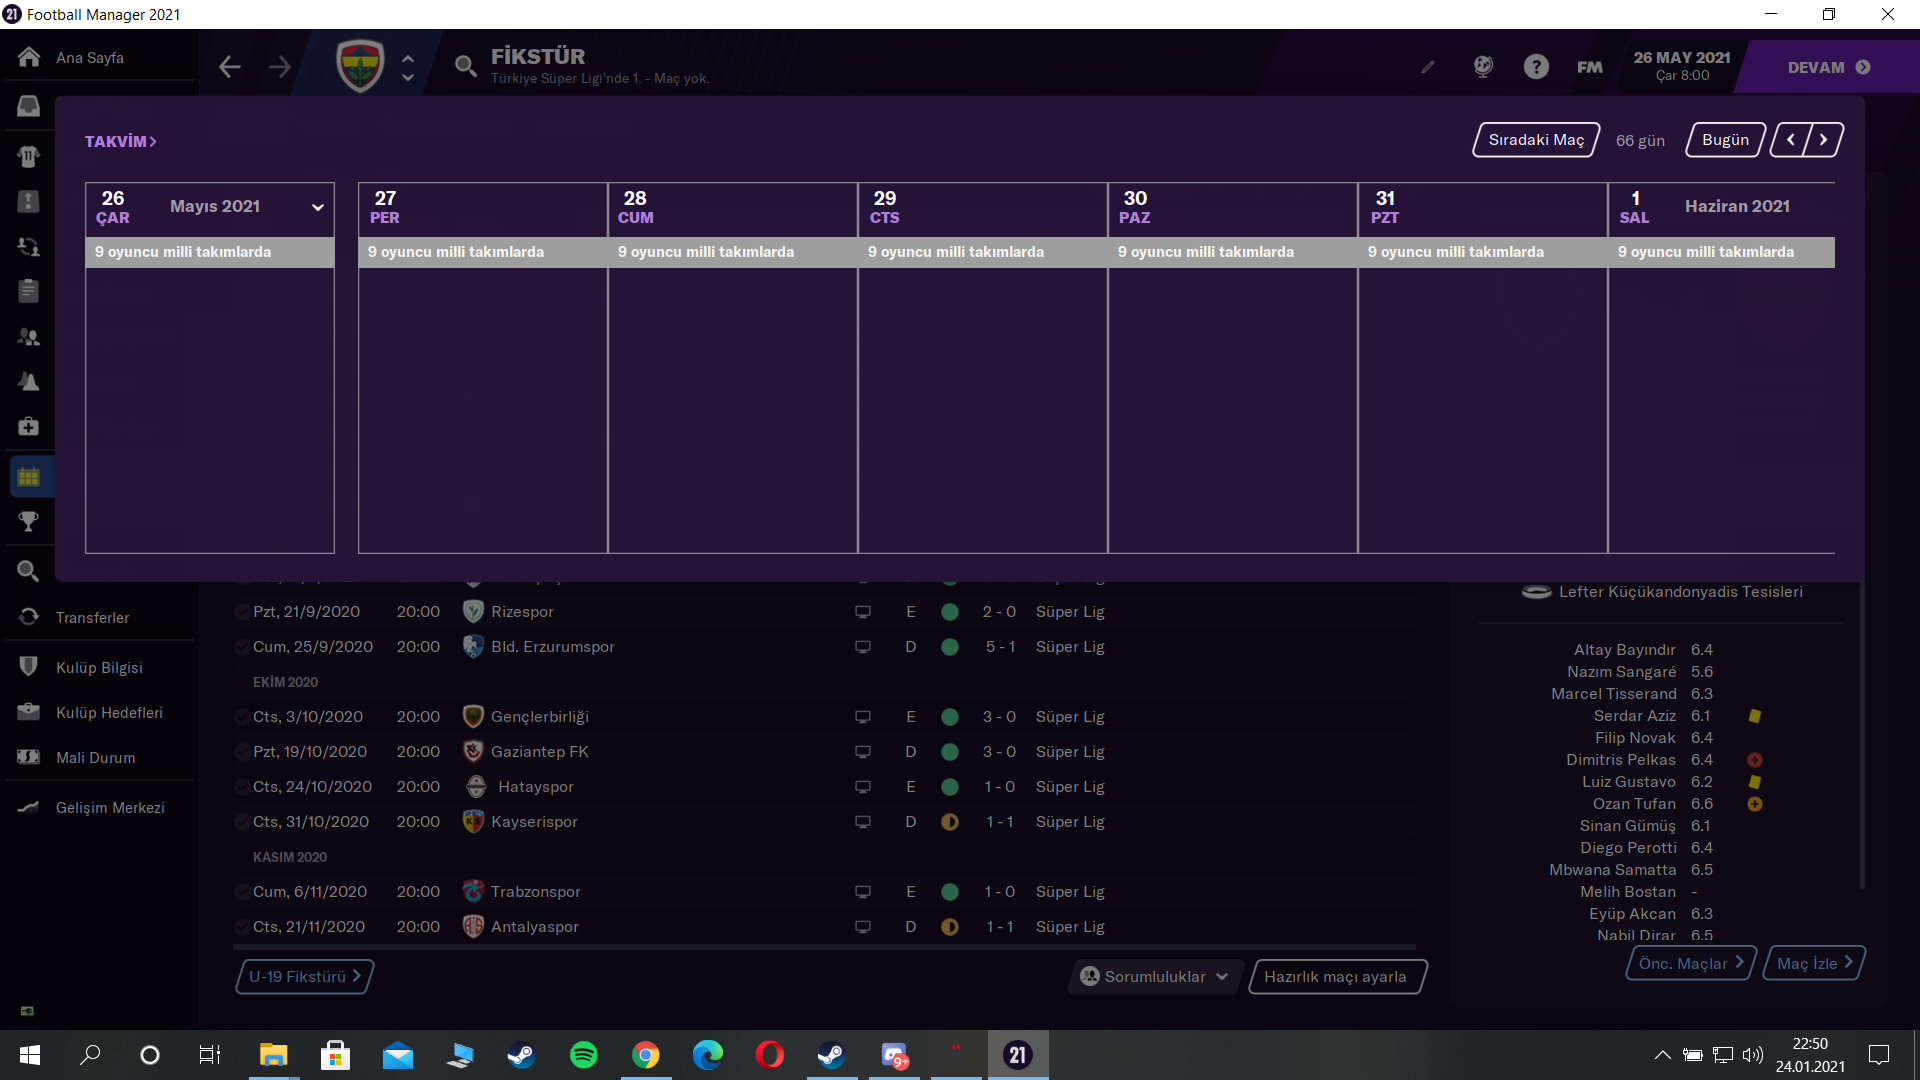Open Önc. Maçlar button
This screenshot has height=1080, width=1920.
(1690, 963)
